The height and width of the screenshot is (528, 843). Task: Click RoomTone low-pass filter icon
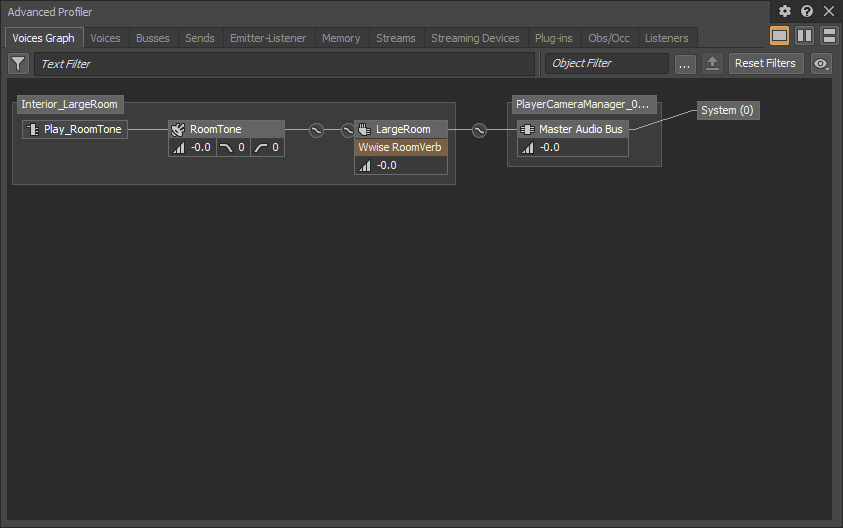point(226,147)
